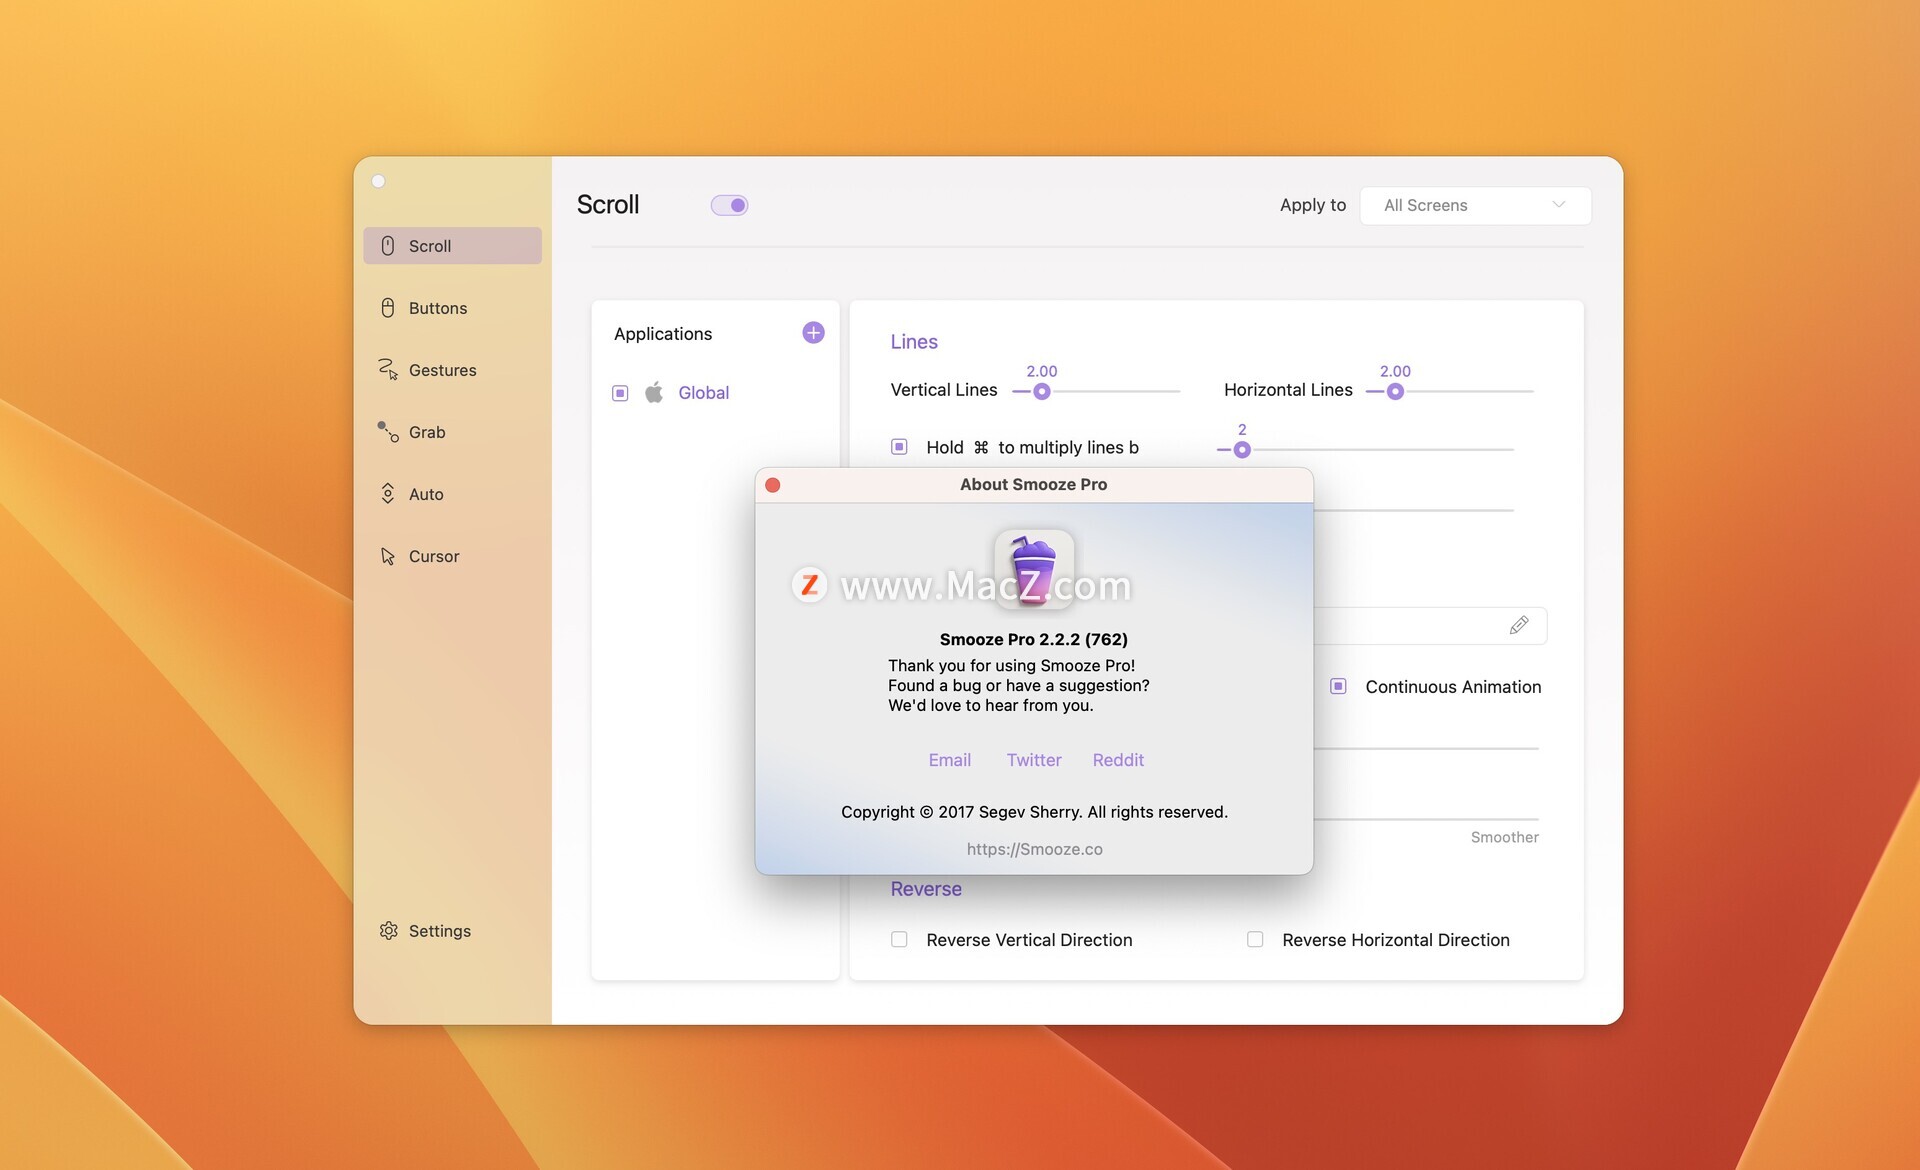
Task: Open the https://Smooze.co link
Action: pyautogui.click(x=1034, y=849)
